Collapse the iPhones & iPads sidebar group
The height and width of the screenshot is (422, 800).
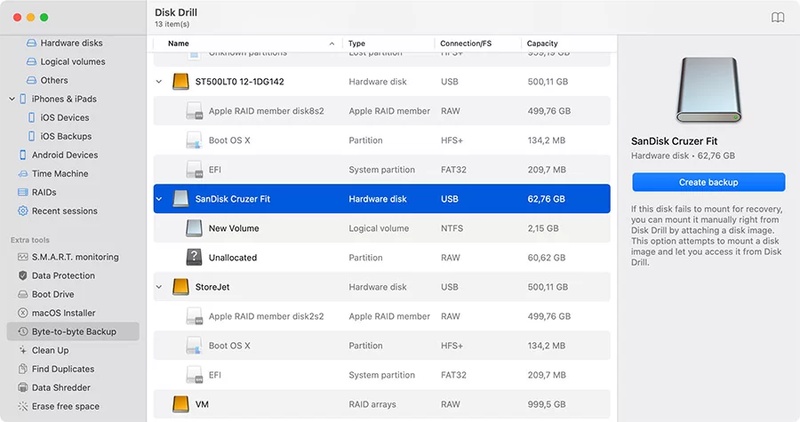[x=12, y=99]
